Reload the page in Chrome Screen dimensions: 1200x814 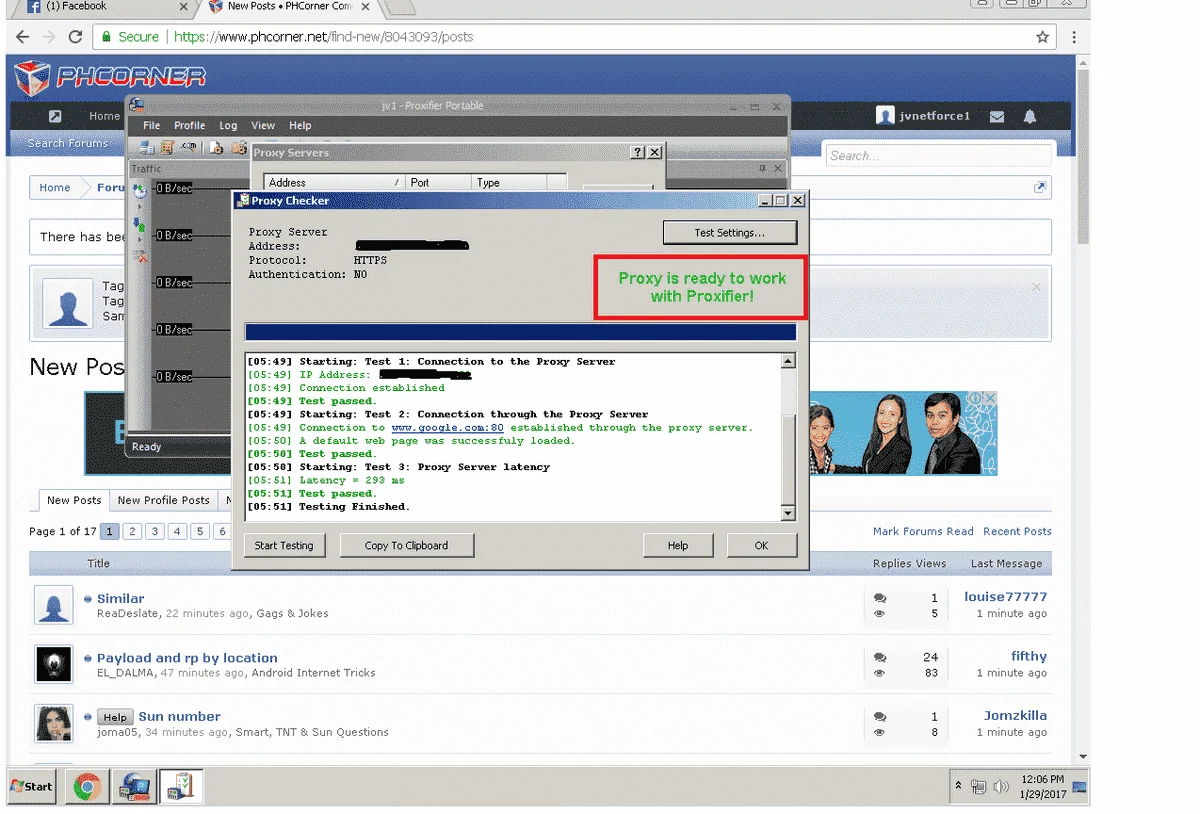(75, 37)
